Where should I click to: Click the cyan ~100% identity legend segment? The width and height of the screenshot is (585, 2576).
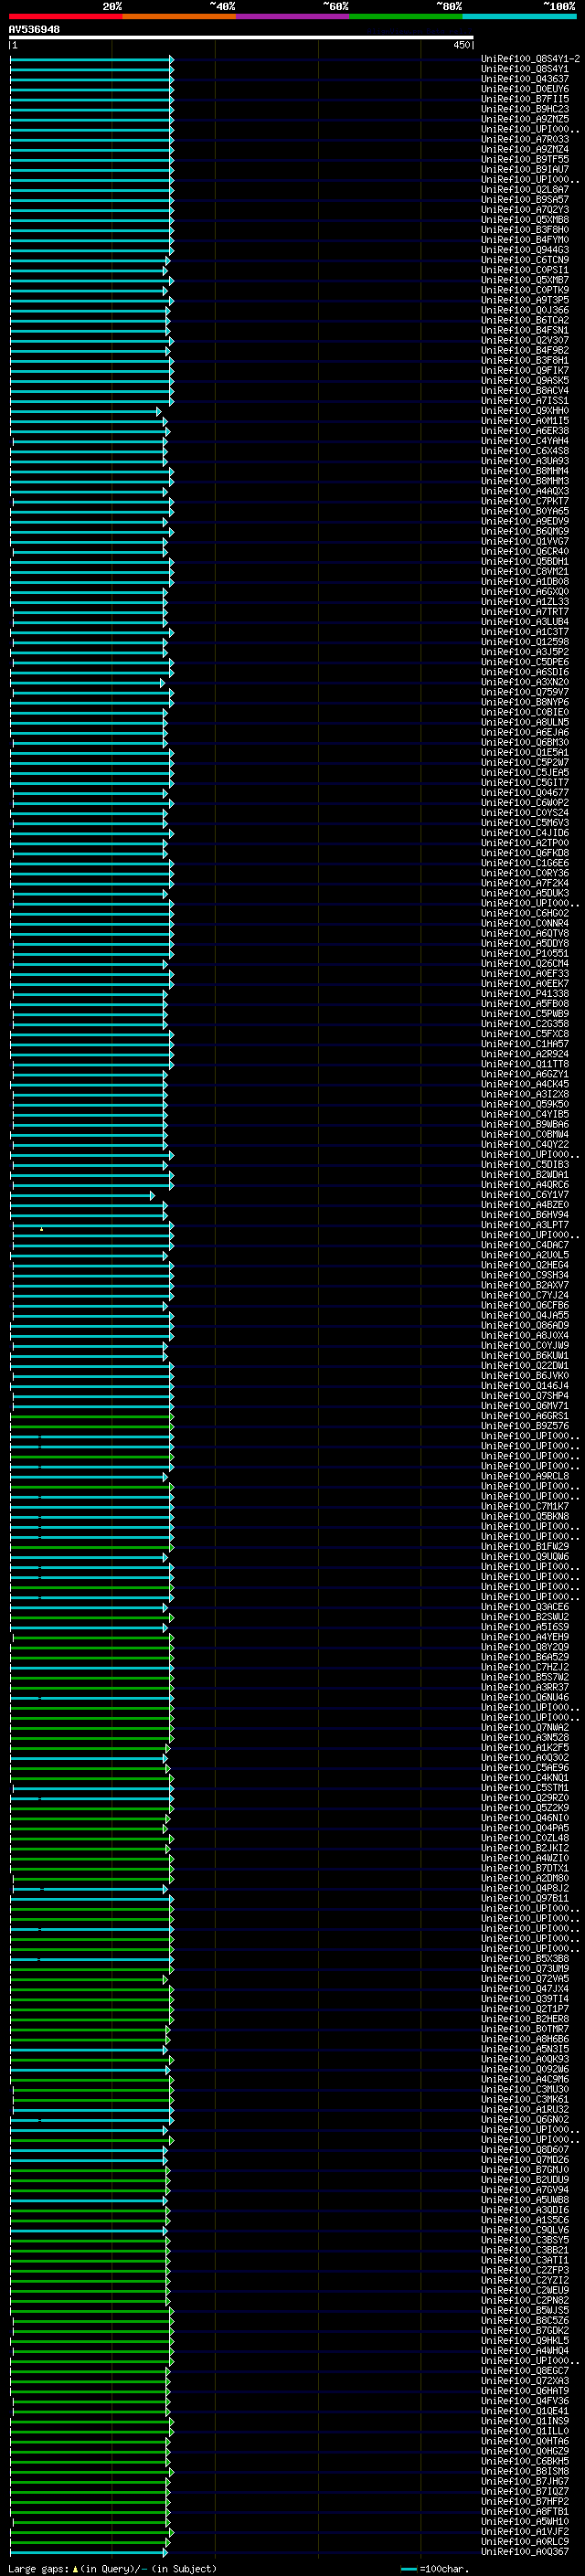click(x=519, y=16)
